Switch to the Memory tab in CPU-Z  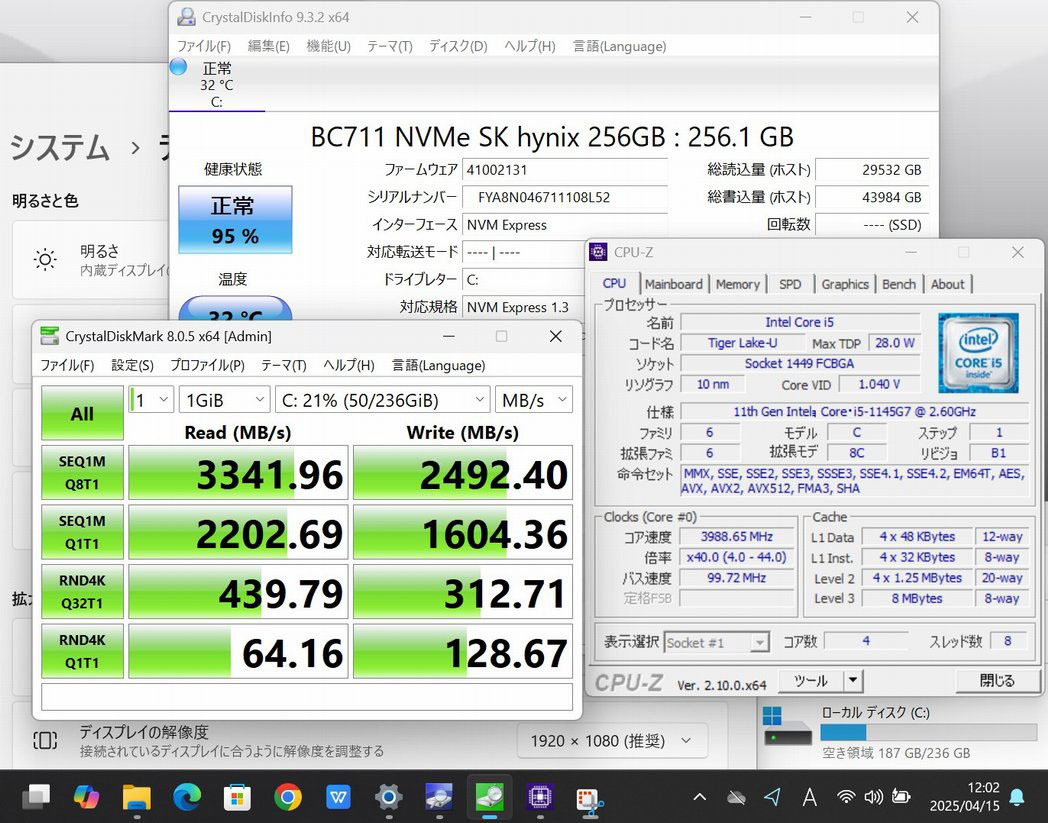(x=737, y=284)
